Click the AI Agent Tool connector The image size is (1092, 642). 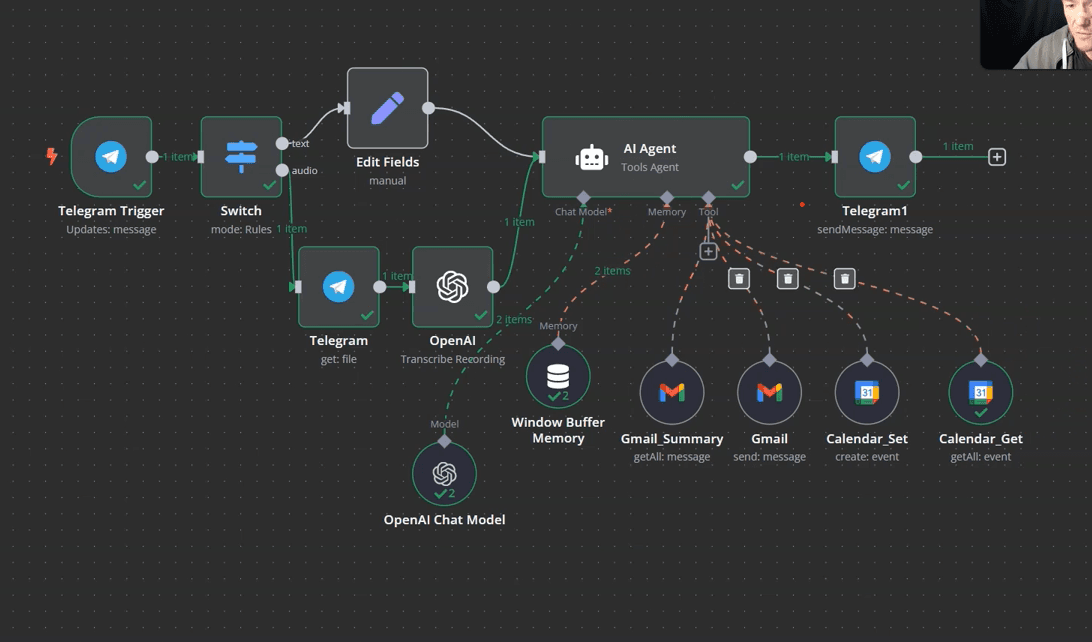pyautogui.click(x=708, y=198)
